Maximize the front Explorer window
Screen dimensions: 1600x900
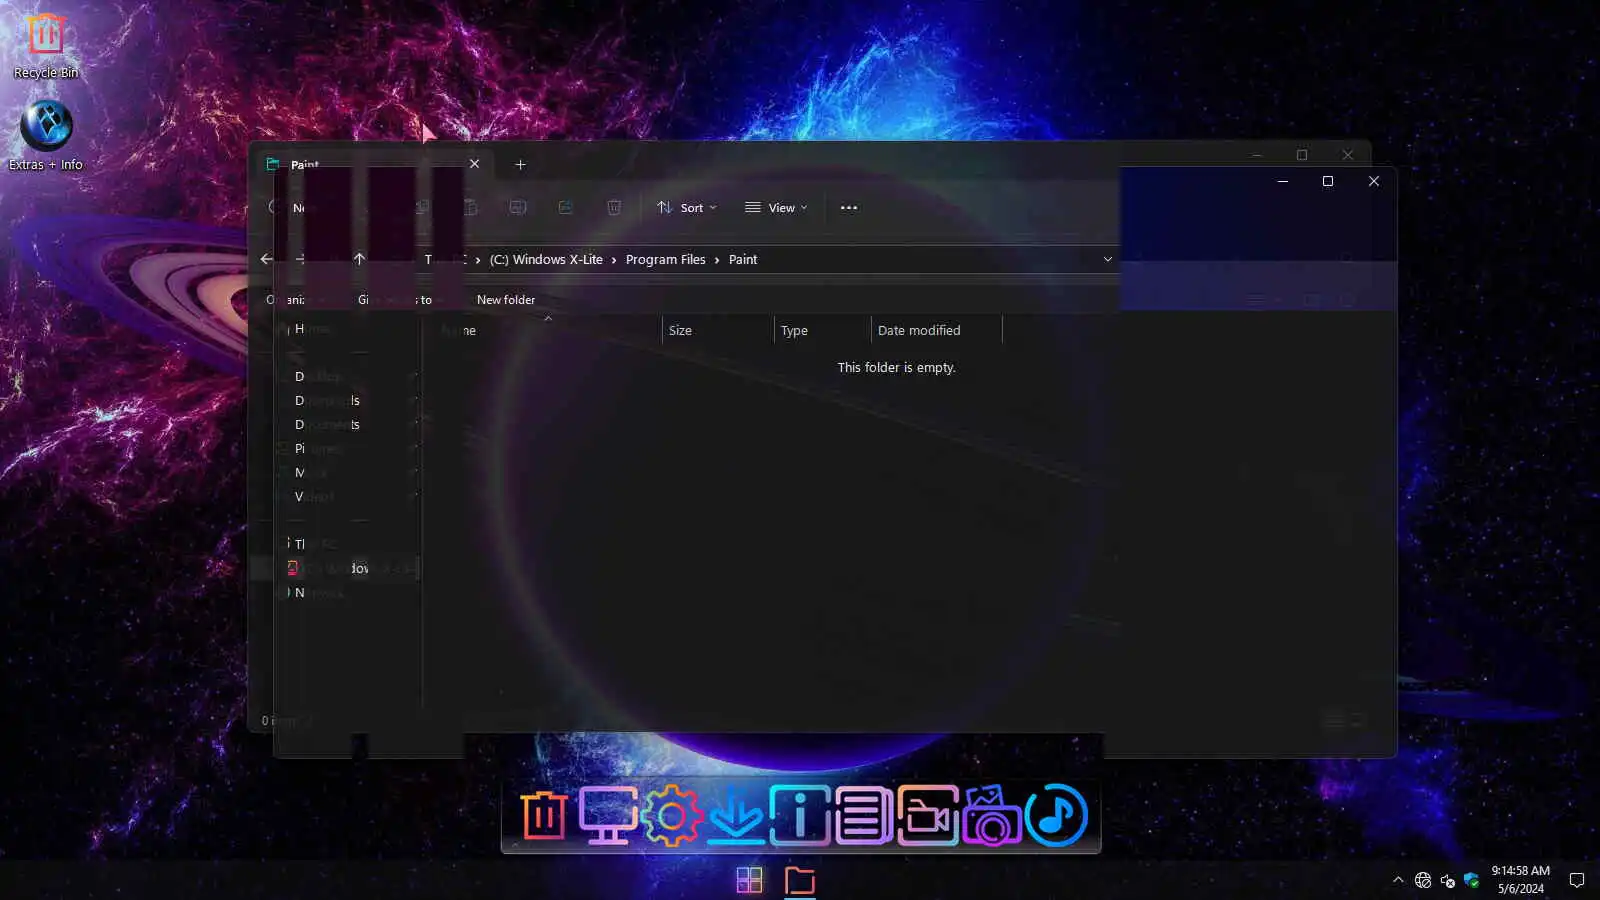click(x=1328, y=181)
